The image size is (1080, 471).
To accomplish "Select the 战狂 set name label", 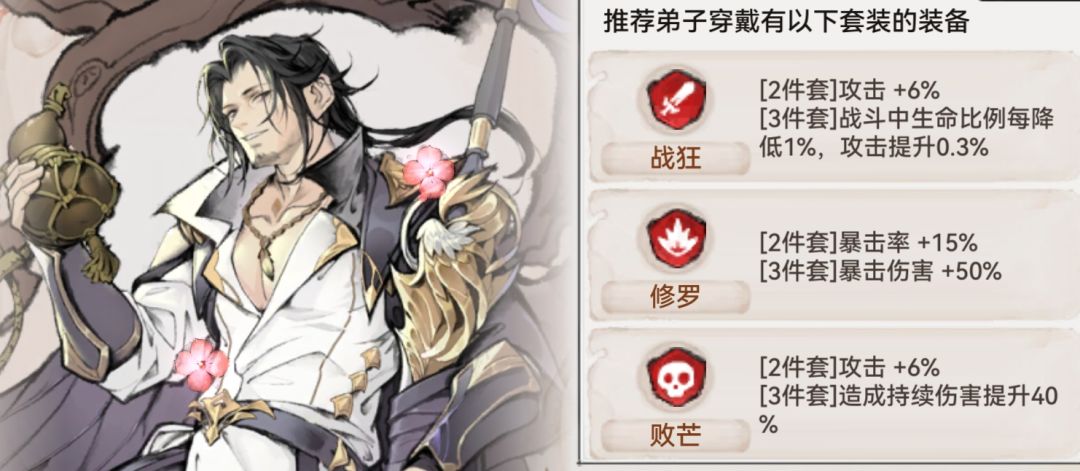I will [x=675, y=159].
